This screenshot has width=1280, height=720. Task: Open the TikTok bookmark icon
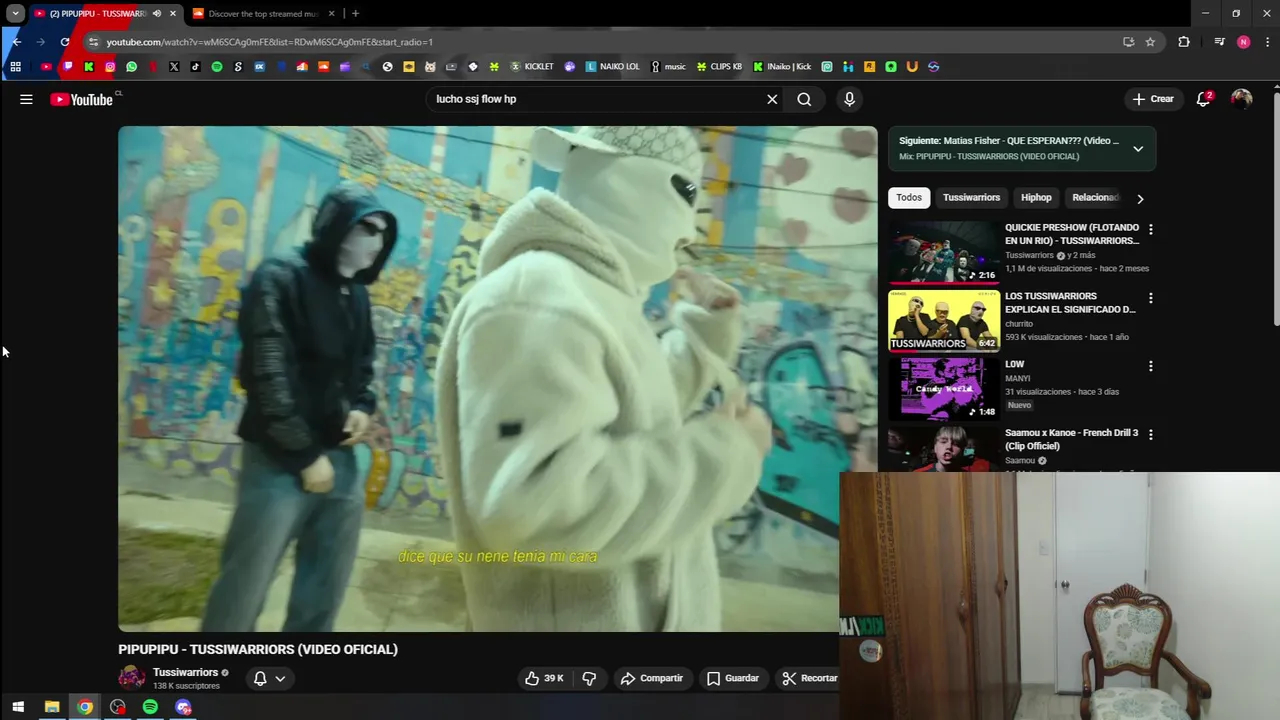click(195, 67)
